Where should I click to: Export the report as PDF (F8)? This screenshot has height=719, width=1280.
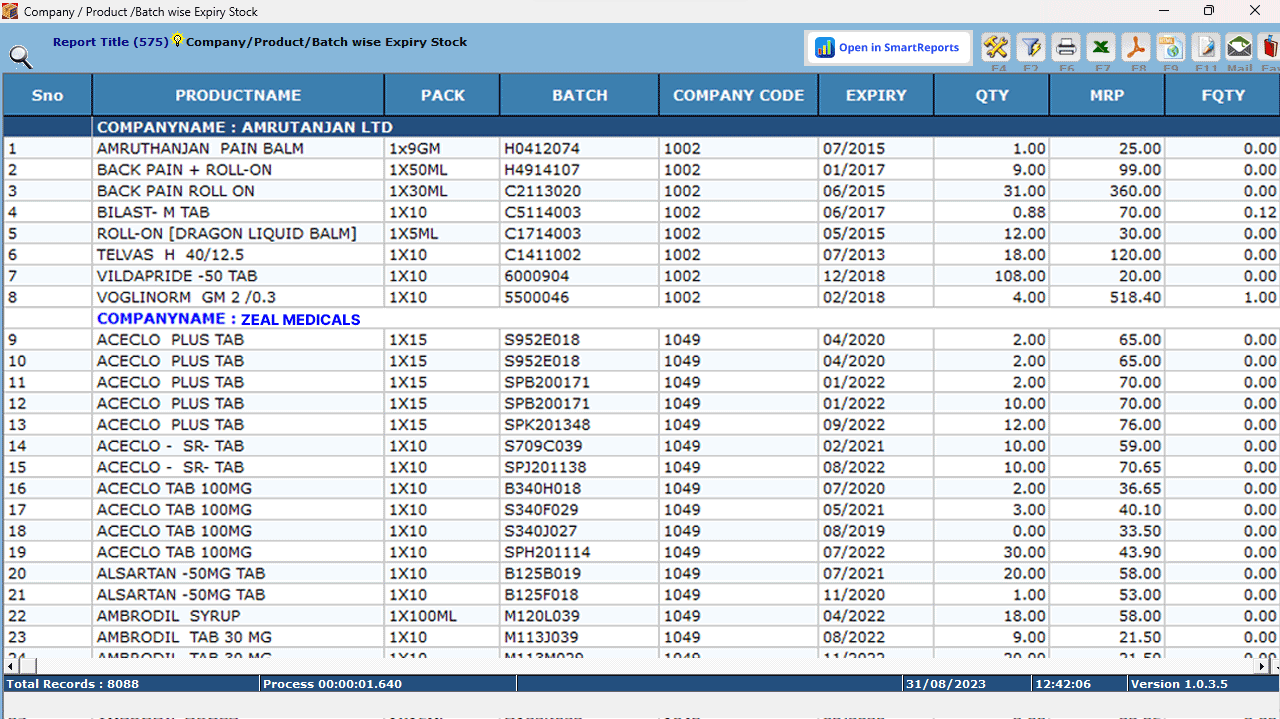coord(1136,47)
